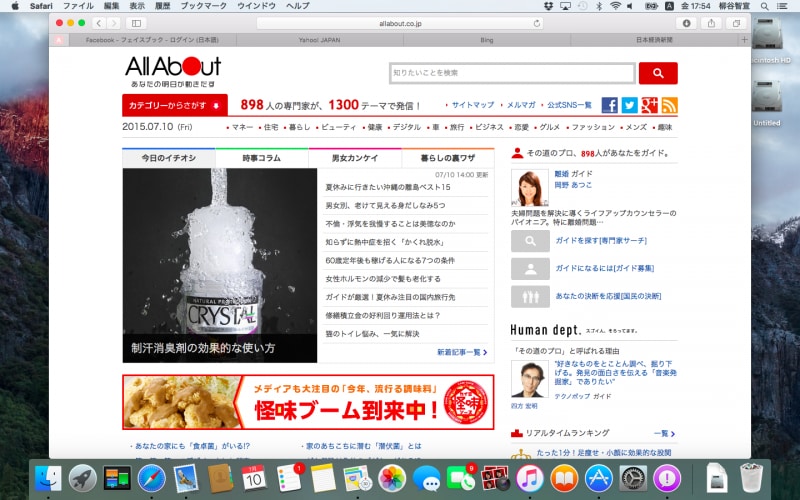Click the 怪味ブーム到来中 banner
The width and height of the screenshot is (800, 500).
click(308, 402)
